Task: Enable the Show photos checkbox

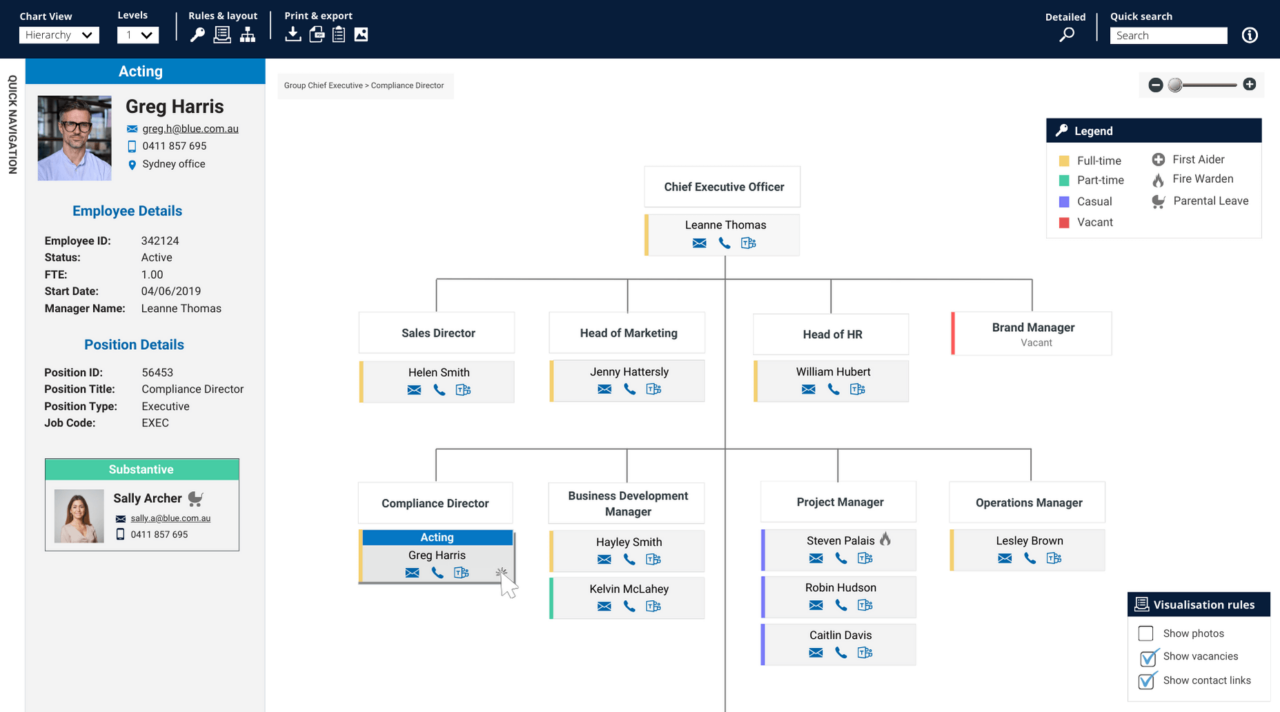Action: coord(1145,633)
